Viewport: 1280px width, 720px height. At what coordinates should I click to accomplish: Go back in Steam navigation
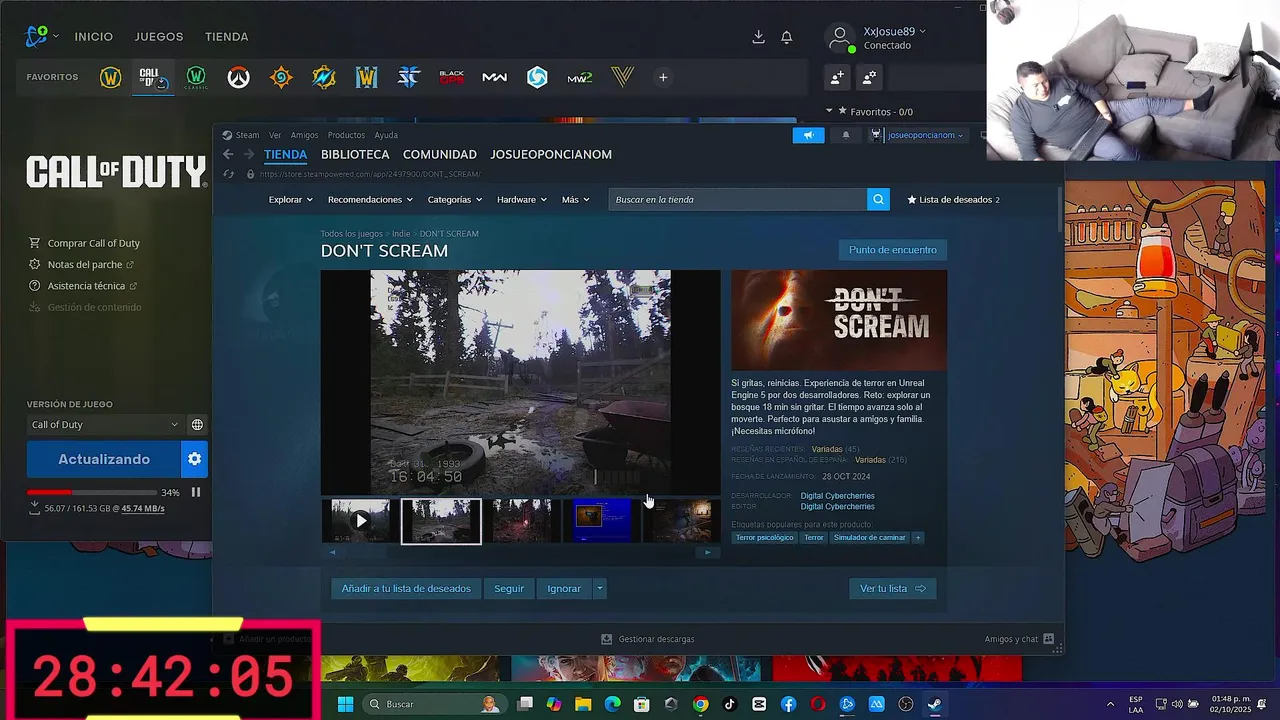tap(228, 154)
